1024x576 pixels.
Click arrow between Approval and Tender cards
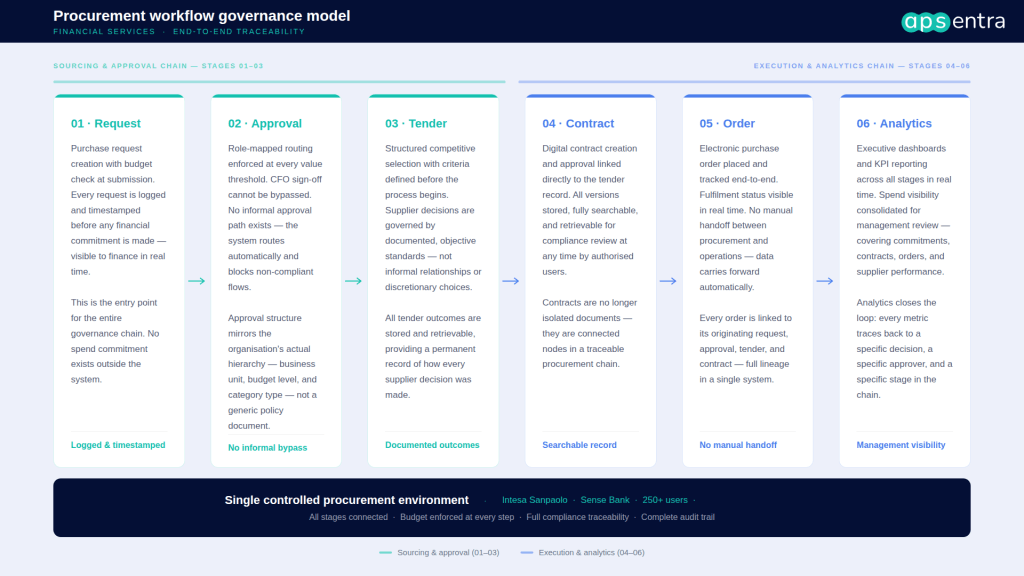click(353, 281)
